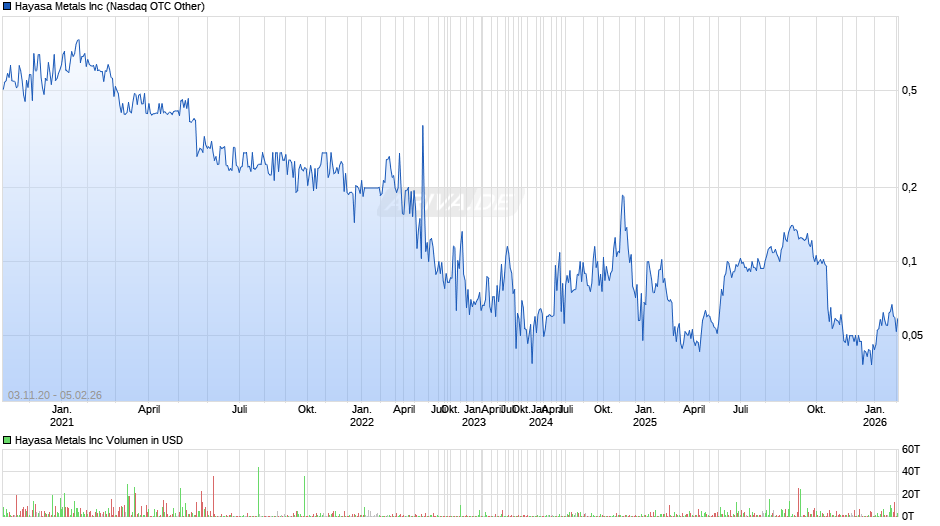
Task: Click the chart title 'Hayasa Metals Inc (Nasdaq OTC Other)'
Action: [x=110, y=7]
